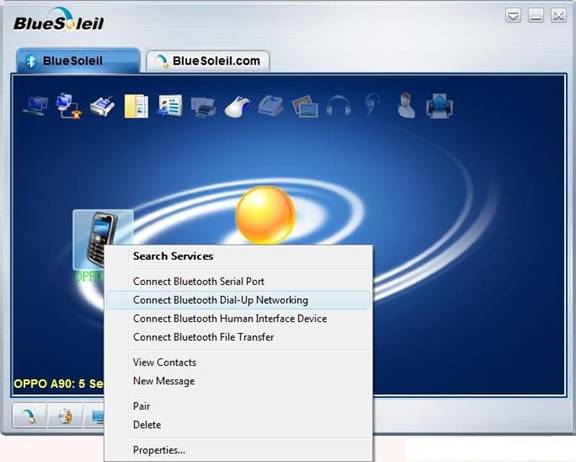The height and width of the screenshot is (462, 576).
Task: Select the Dial-Up Networking service icon
Action: (x=69, y=106)
